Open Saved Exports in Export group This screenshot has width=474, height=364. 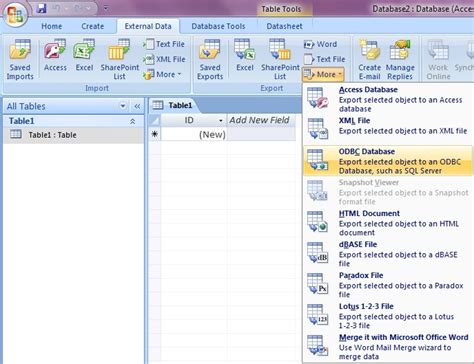pyautogui.click(x=210, y=59)
